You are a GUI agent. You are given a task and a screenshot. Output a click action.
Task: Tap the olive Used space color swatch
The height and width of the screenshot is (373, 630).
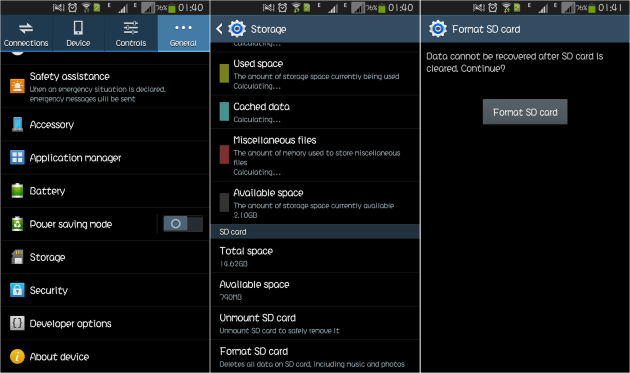(x=224, y=73)
